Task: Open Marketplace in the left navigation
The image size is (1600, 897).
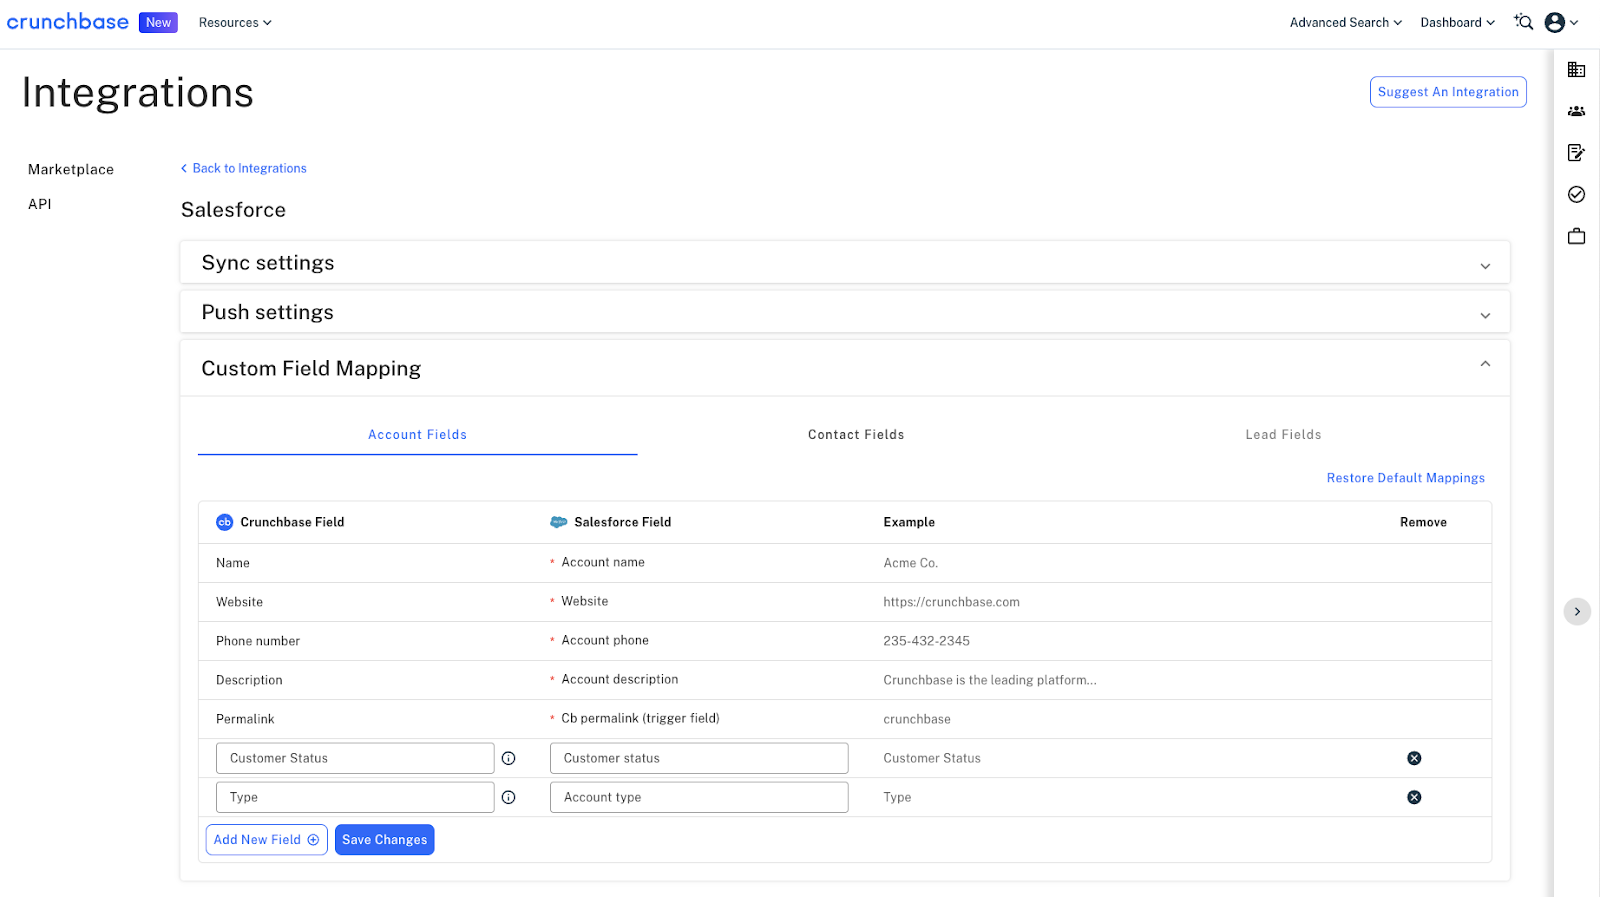Action: 71,169
